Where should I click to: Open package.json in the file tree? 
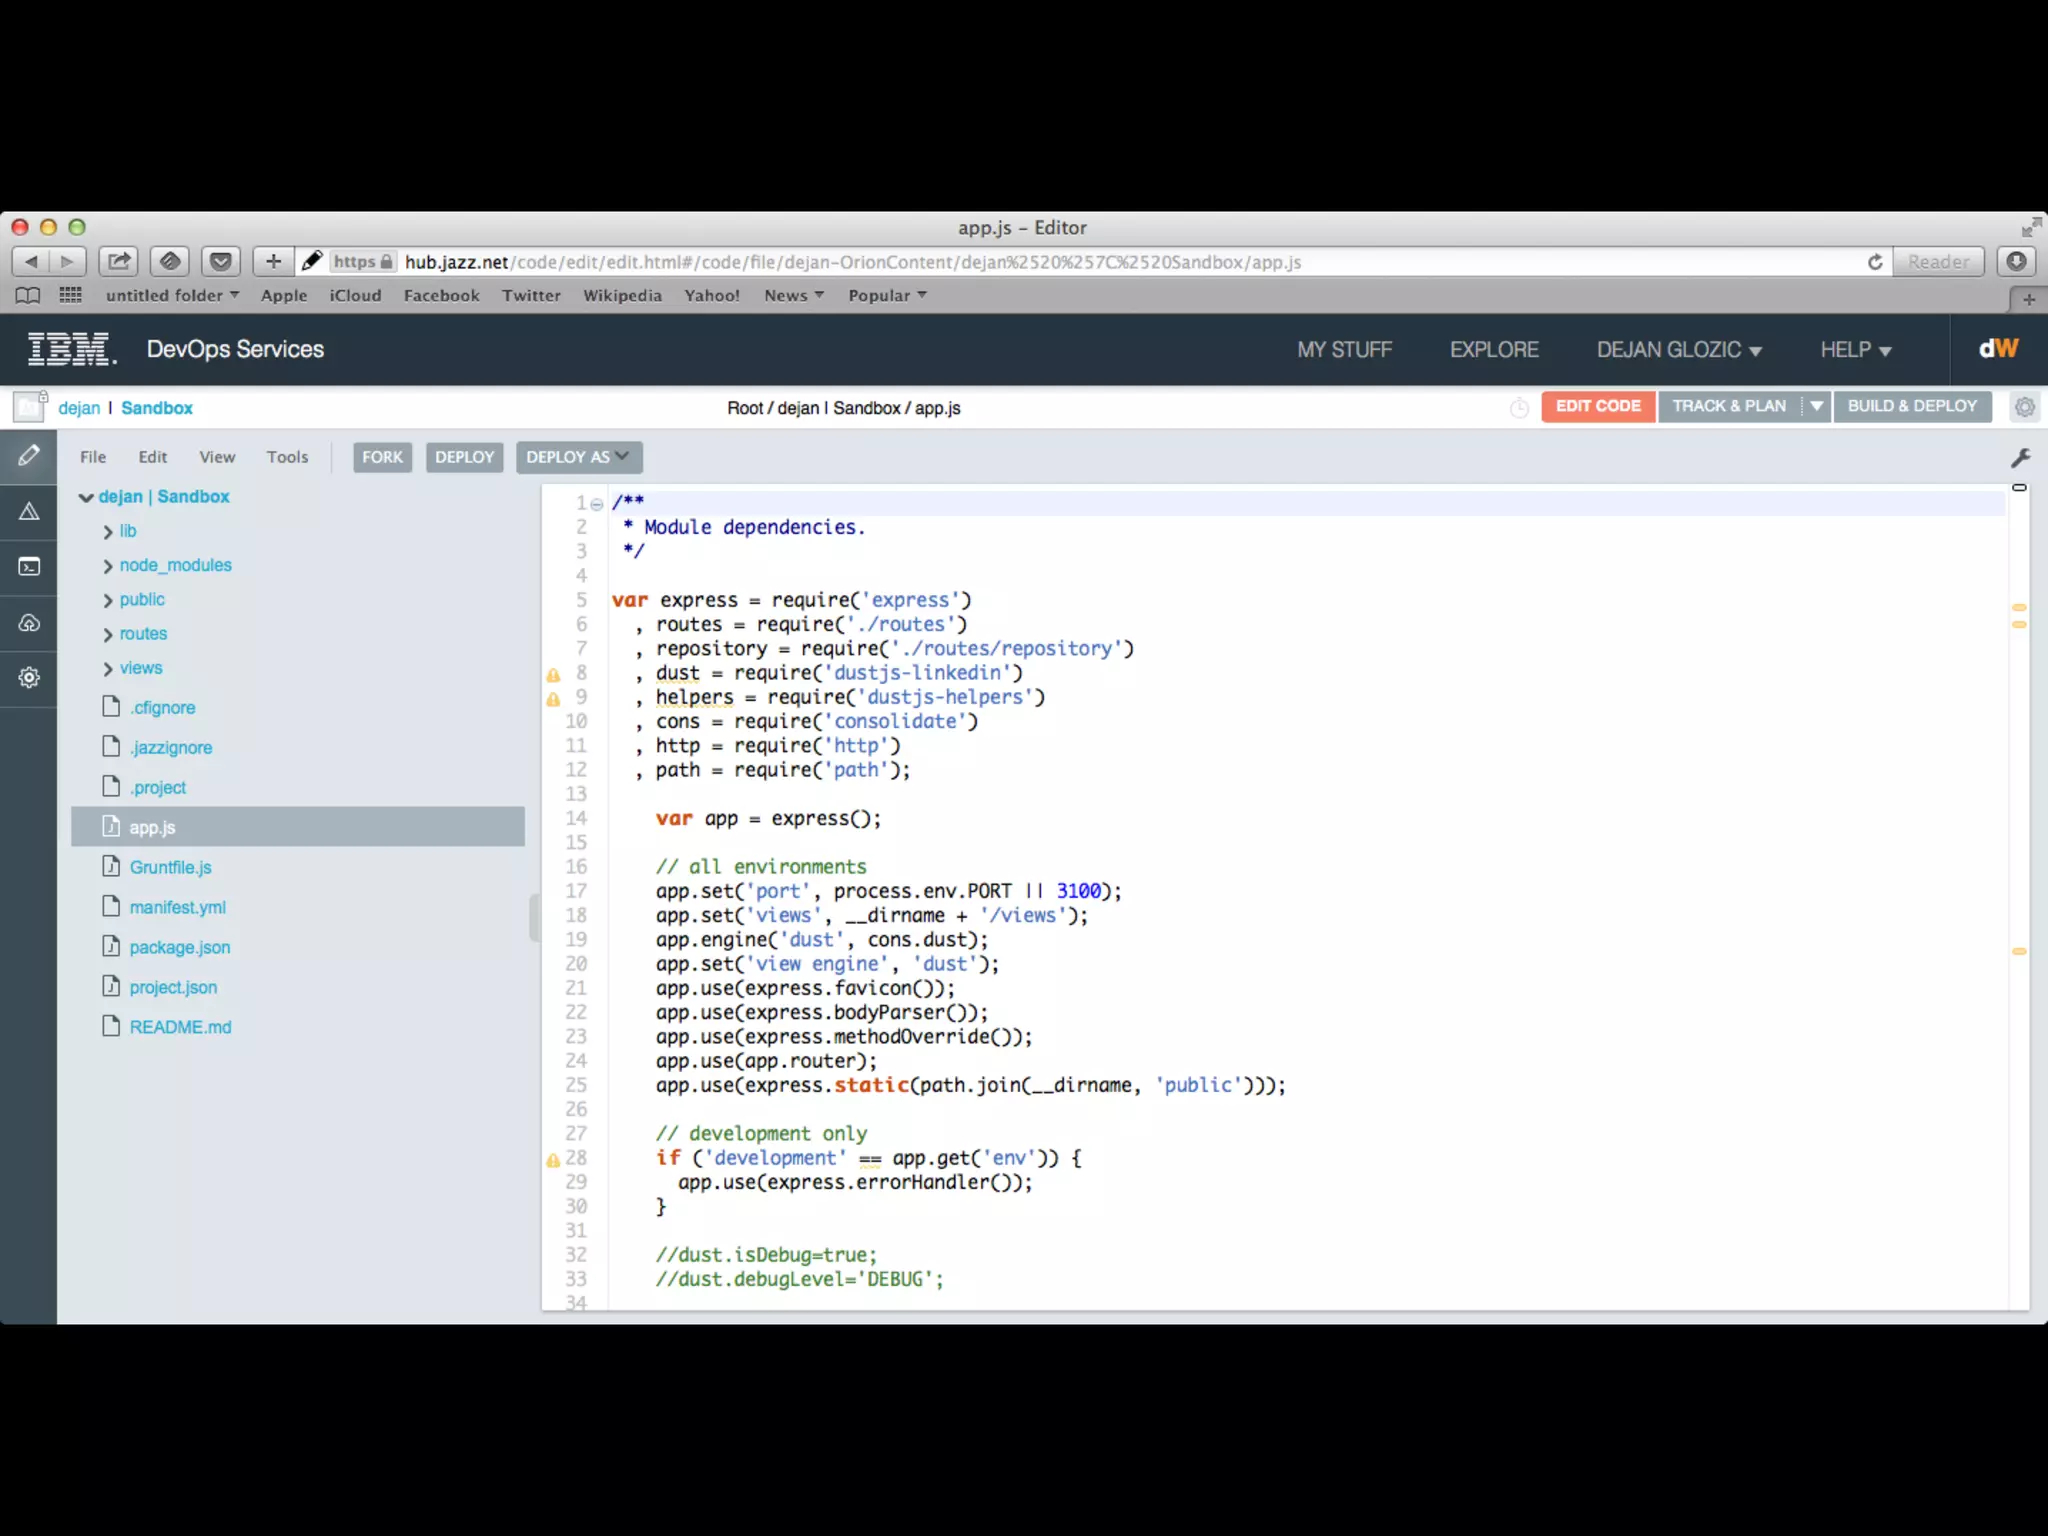[x=179, y=947]
